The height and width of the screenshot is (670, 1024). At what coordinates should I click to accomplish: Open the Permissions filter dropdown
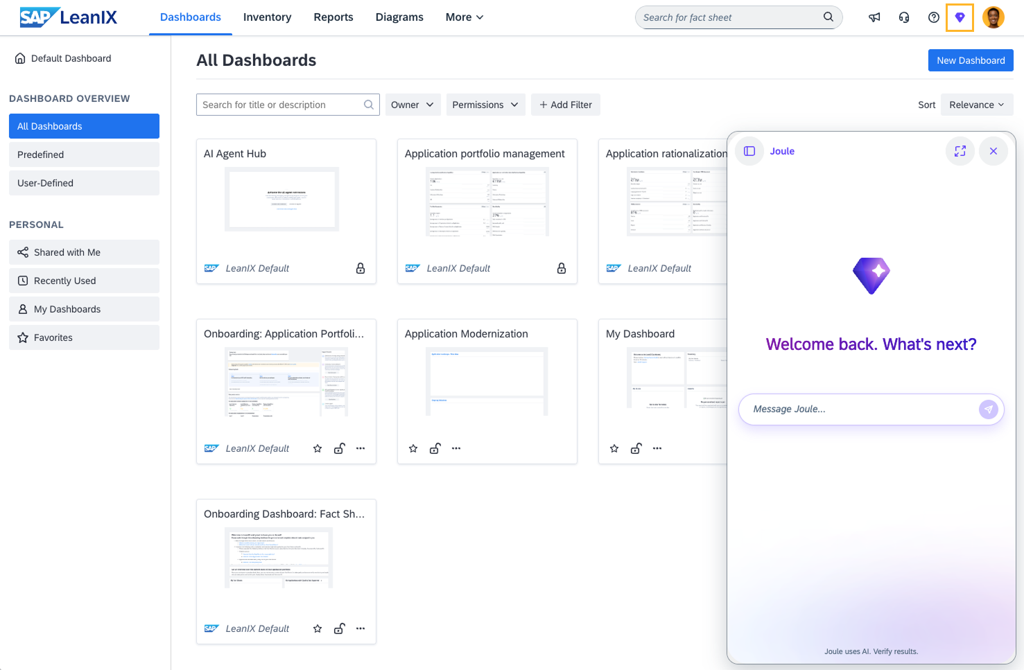click(x=485, y=104)
